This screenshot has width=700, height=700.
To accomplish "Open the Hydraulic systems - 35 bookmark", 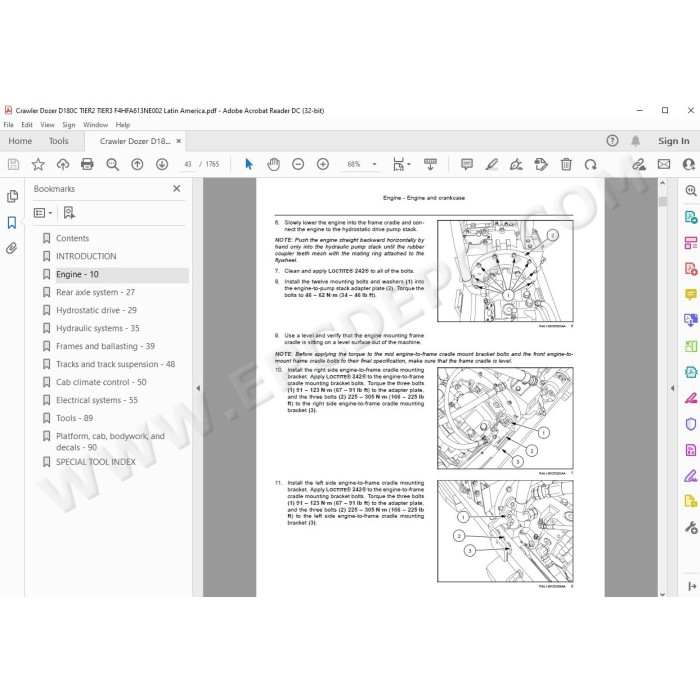I will 97,328.
